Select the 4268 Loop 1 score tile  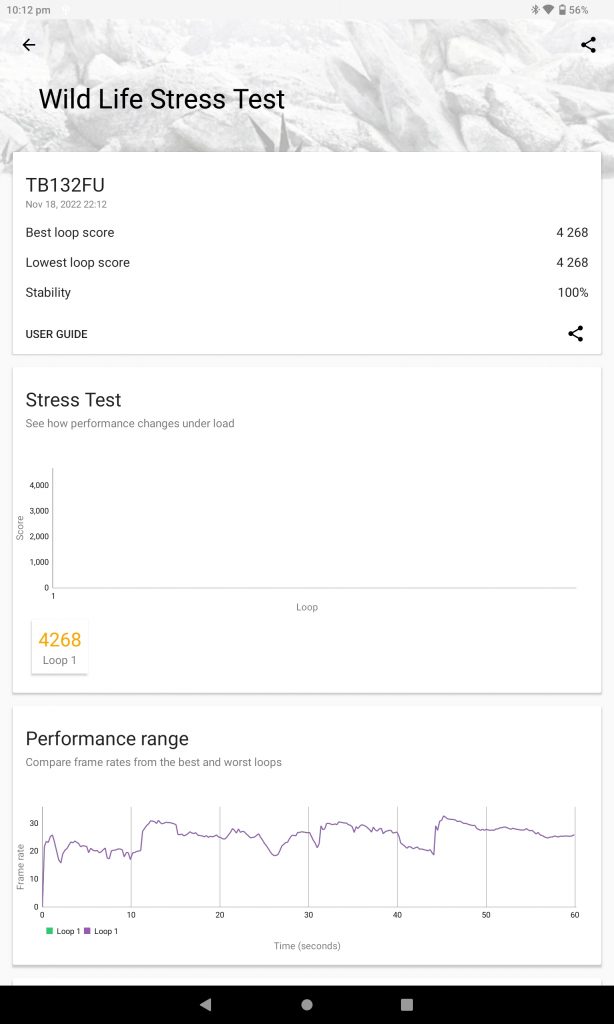[60, 647]
